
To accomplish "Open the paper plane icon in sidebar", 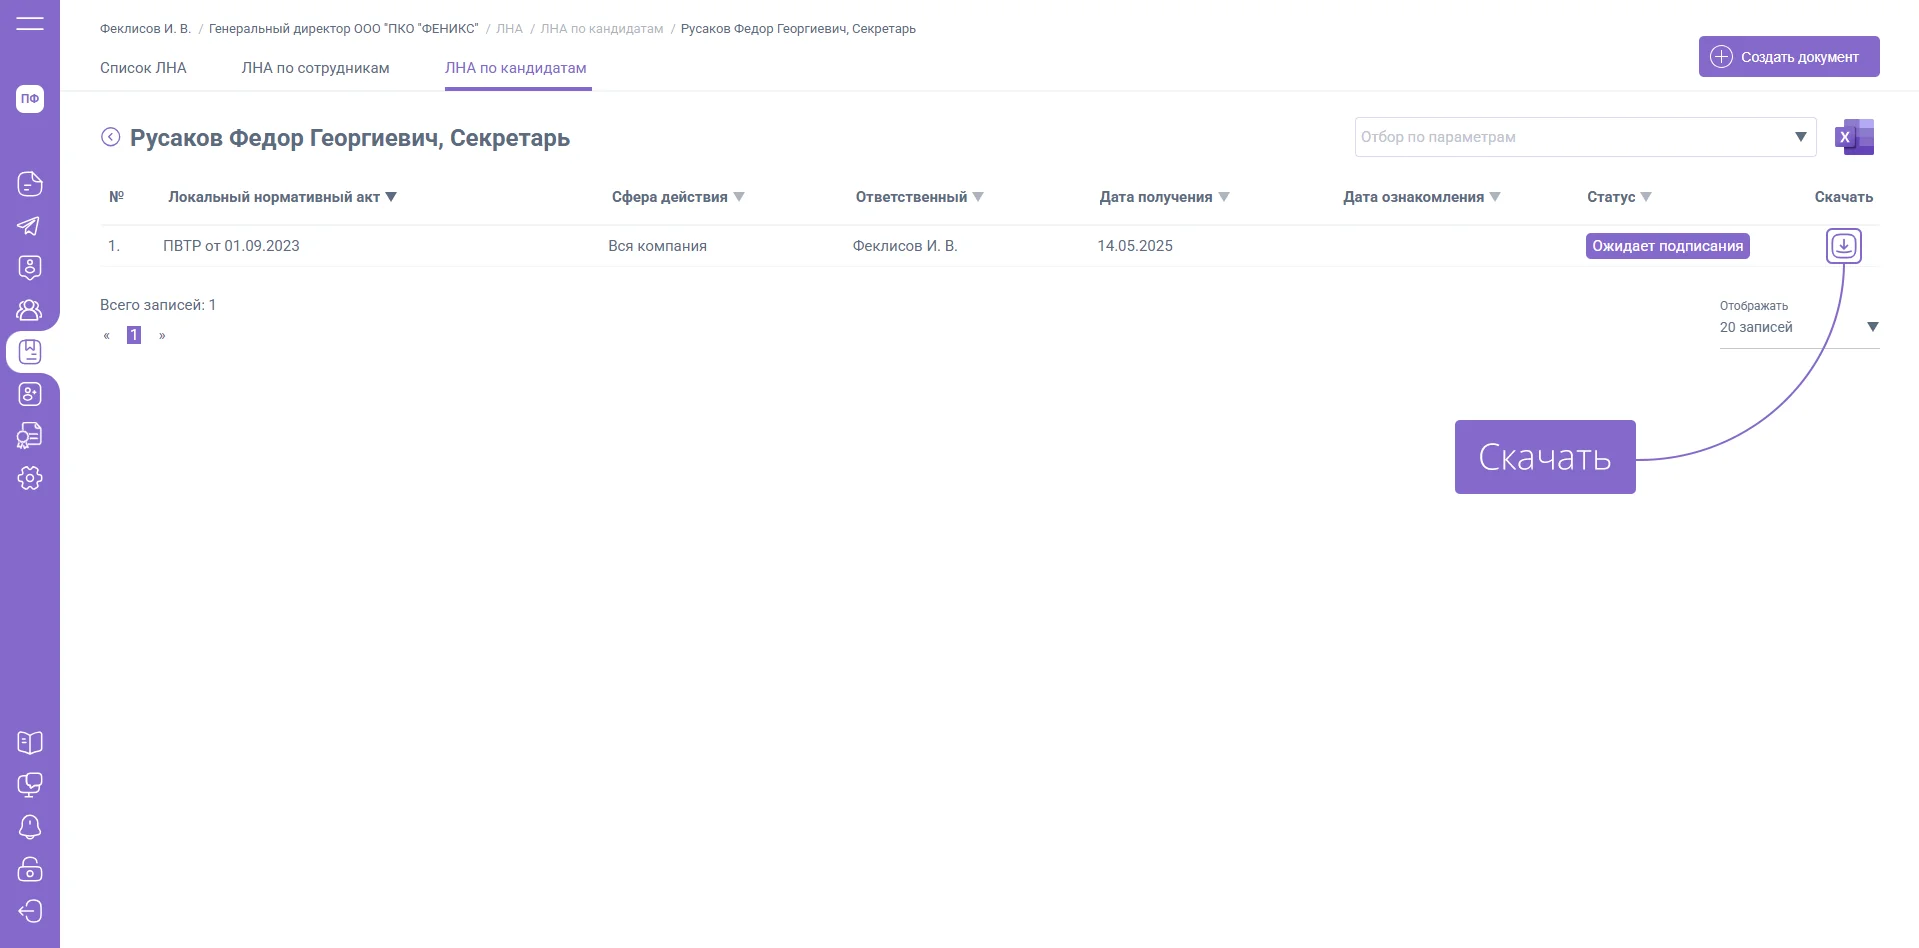I will (30, 226).
